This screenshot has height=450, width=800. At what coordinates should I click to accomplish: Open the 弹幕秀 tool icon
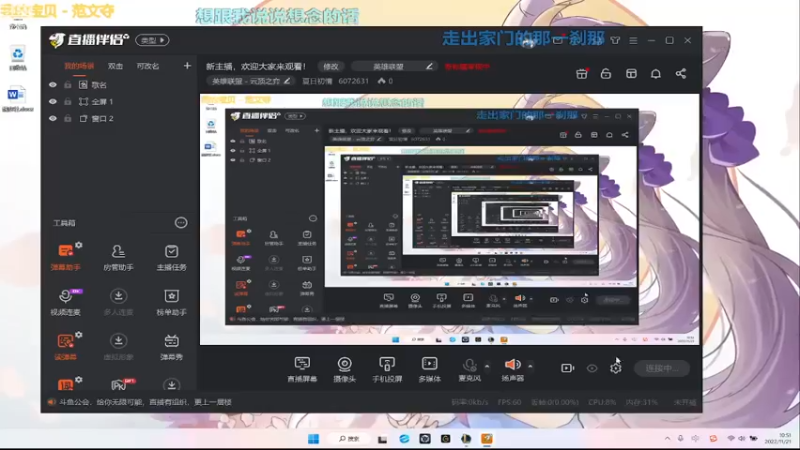pyautogui.click(x=171, y=346)
